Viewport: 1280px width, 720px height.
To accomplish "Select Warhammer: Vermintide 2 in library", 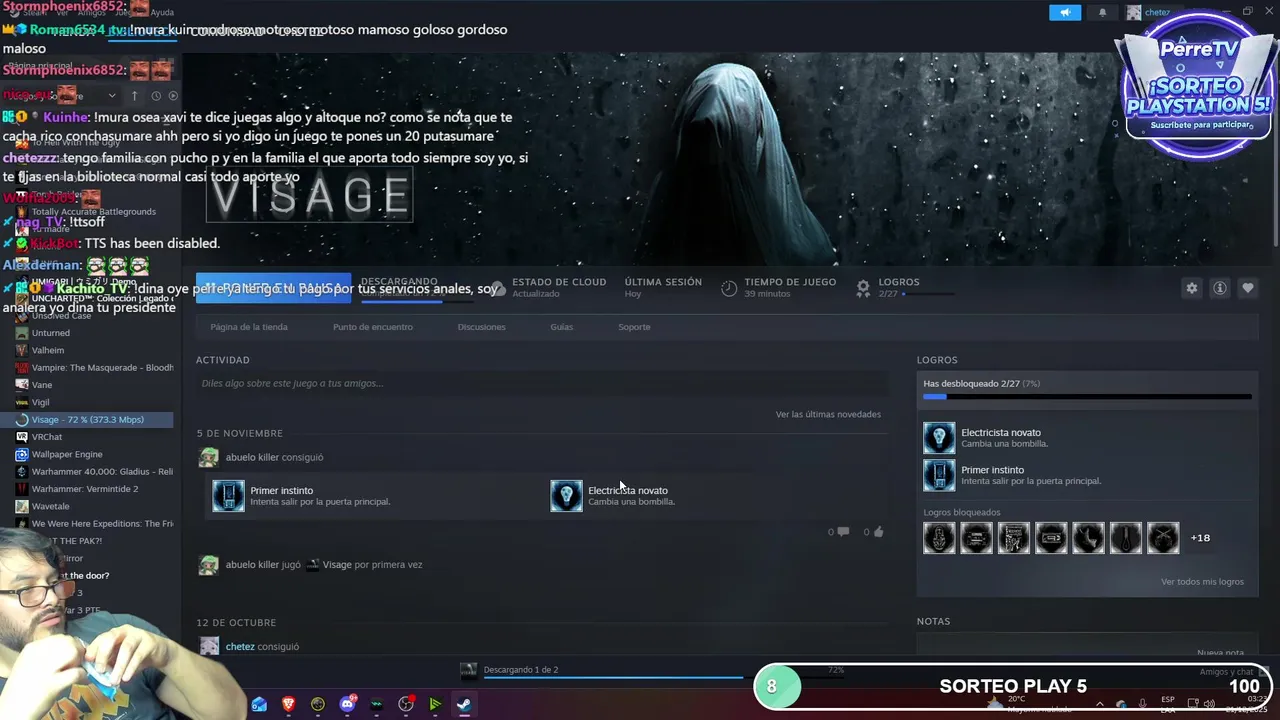I will click(x=87, y=489).
